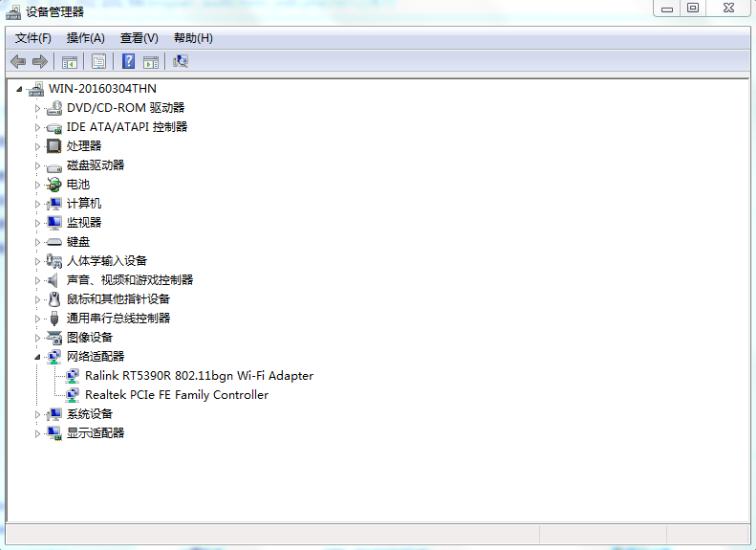The height and width of the screenshot is (550, 756).
Task: Open the 操作(A) menu
Action: [85, 38]
